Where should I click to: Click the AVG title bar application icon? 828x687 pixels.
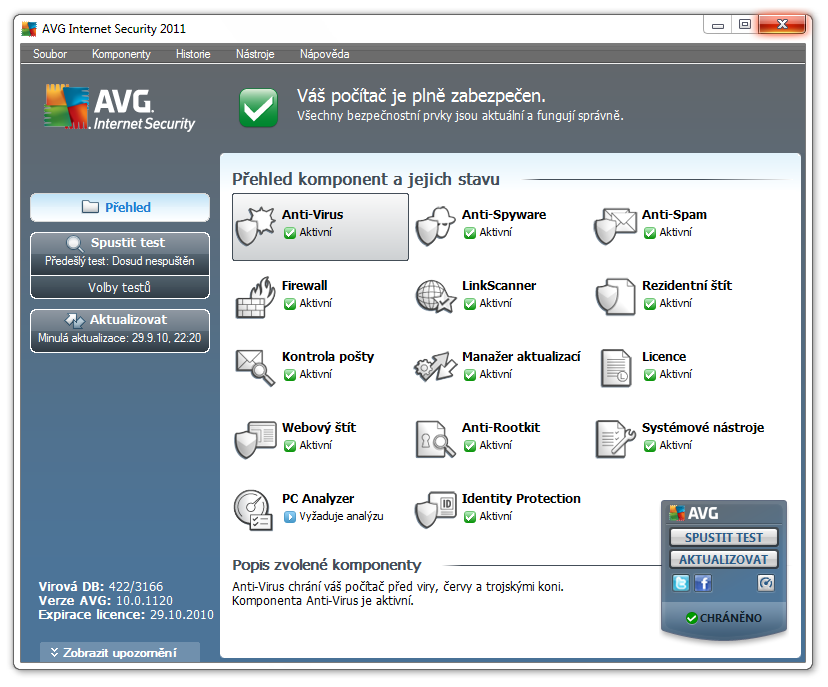click(29, 29)
